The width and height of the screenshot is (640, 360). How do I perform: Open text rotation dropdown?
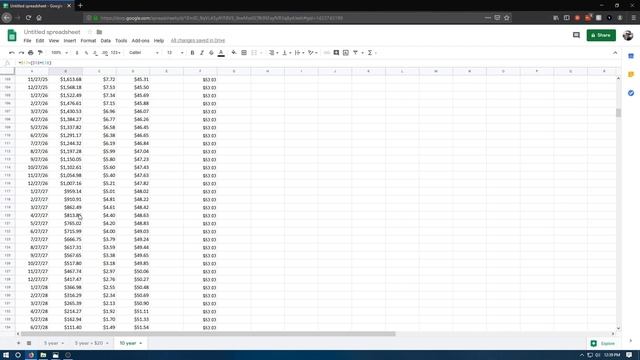click(313, 53)
